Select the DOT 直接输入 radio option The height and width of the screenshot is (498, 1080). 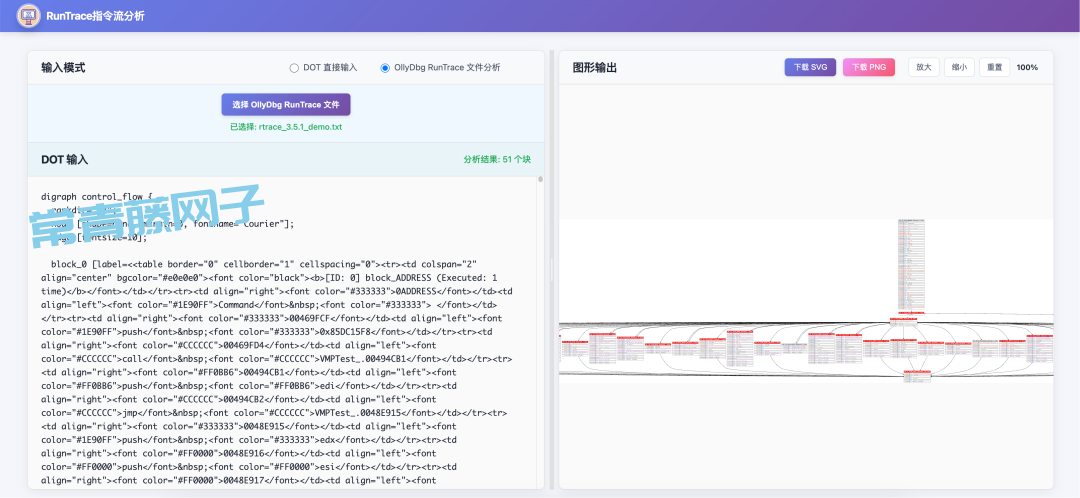point(294,68)
